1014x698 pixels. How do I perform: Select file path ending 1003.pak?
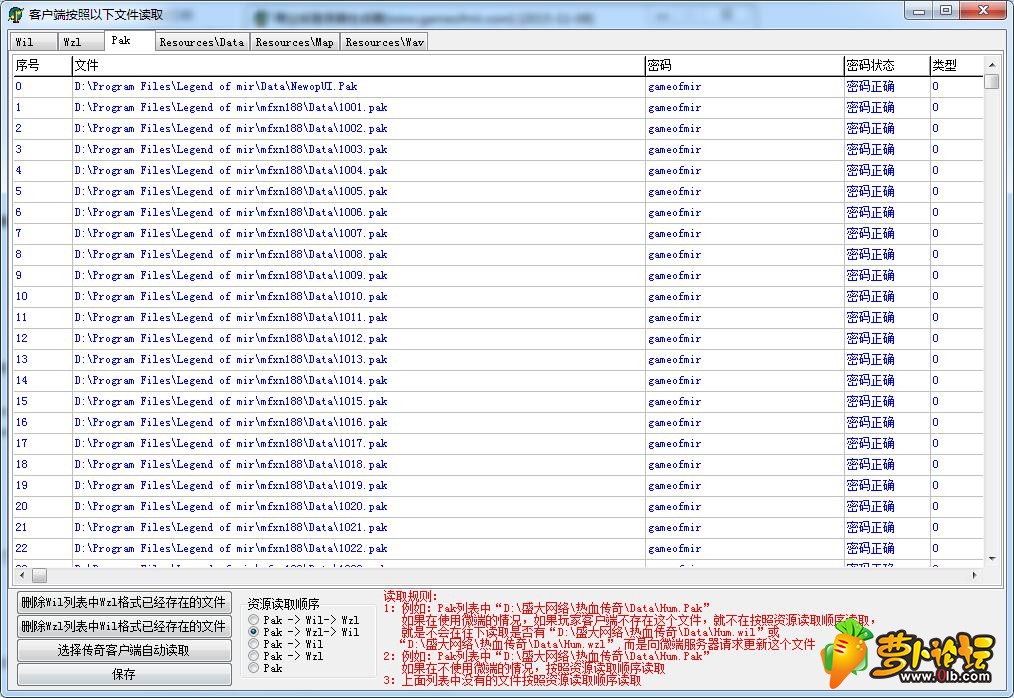(x=230, y=149)
